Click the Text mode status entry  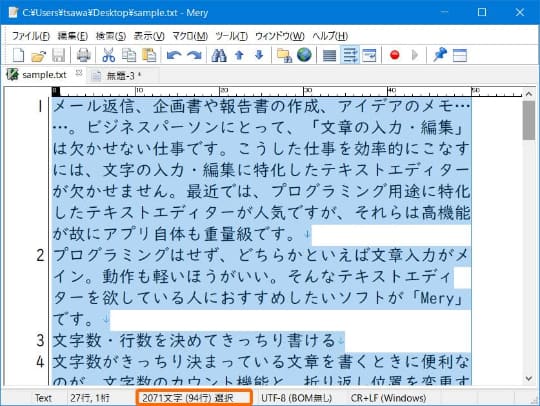43,398
